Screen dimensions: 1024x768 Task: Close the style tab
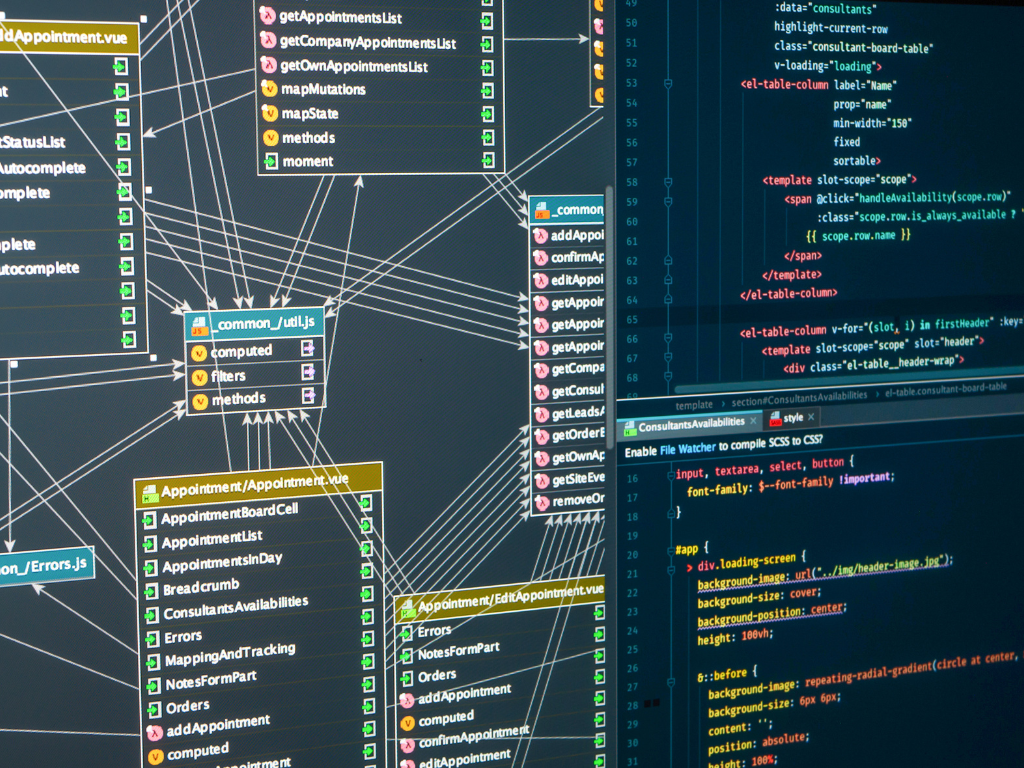pos(812,417)
